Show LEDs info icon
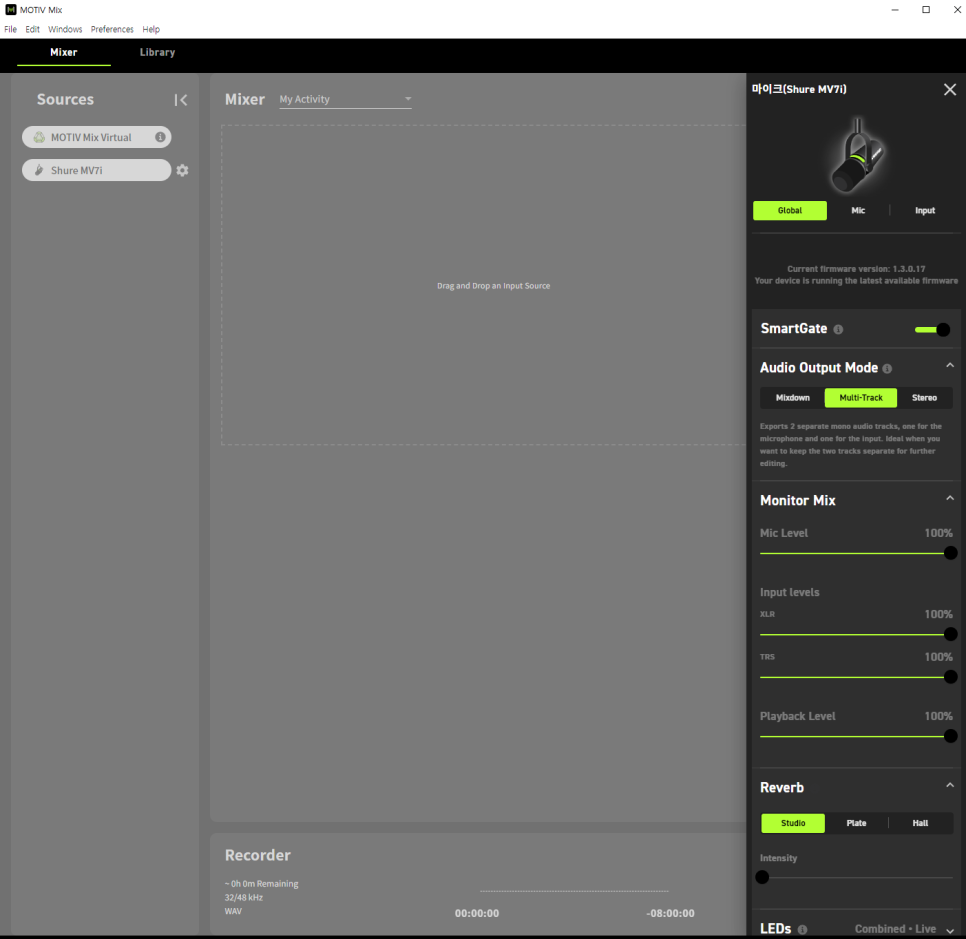This screenshot has height=939, width=966. [x=802, y=929]
